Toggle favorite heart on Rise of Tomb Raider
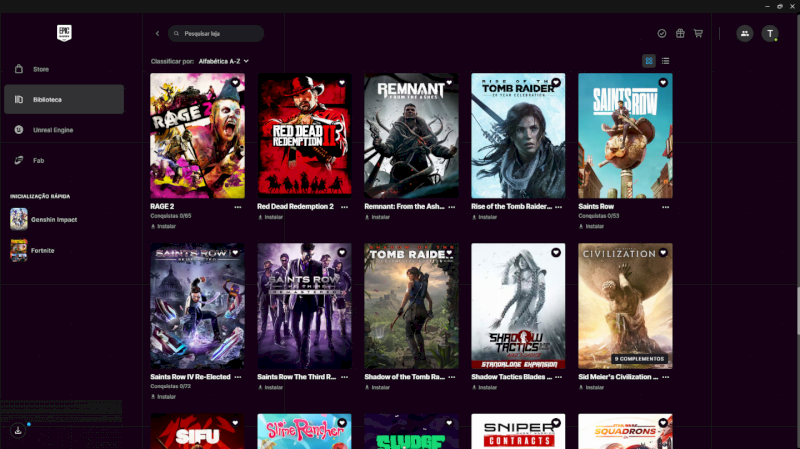Viewport: 800px width, 449px height. [x=556, y=82]
